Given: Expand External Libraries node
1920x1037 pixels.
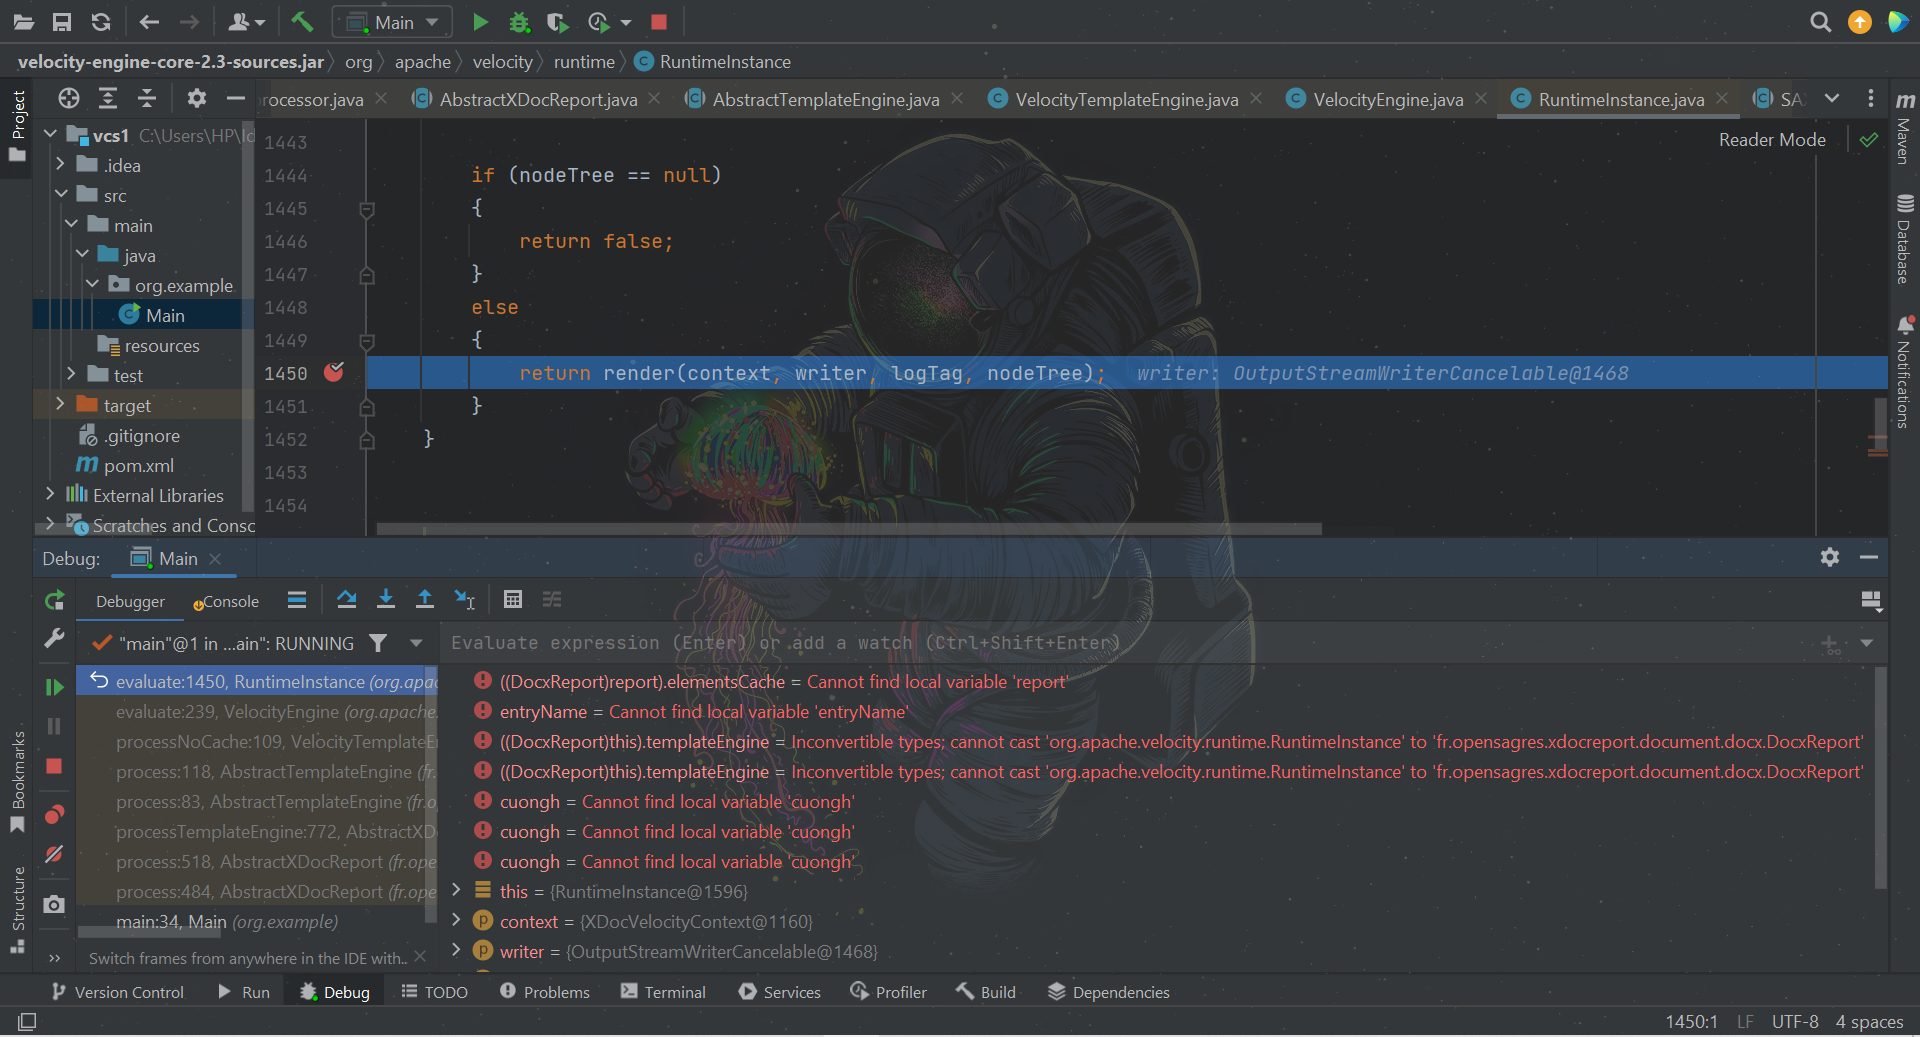Looking at the screenshot, I should pyautogui.click(x=50, y=494).
